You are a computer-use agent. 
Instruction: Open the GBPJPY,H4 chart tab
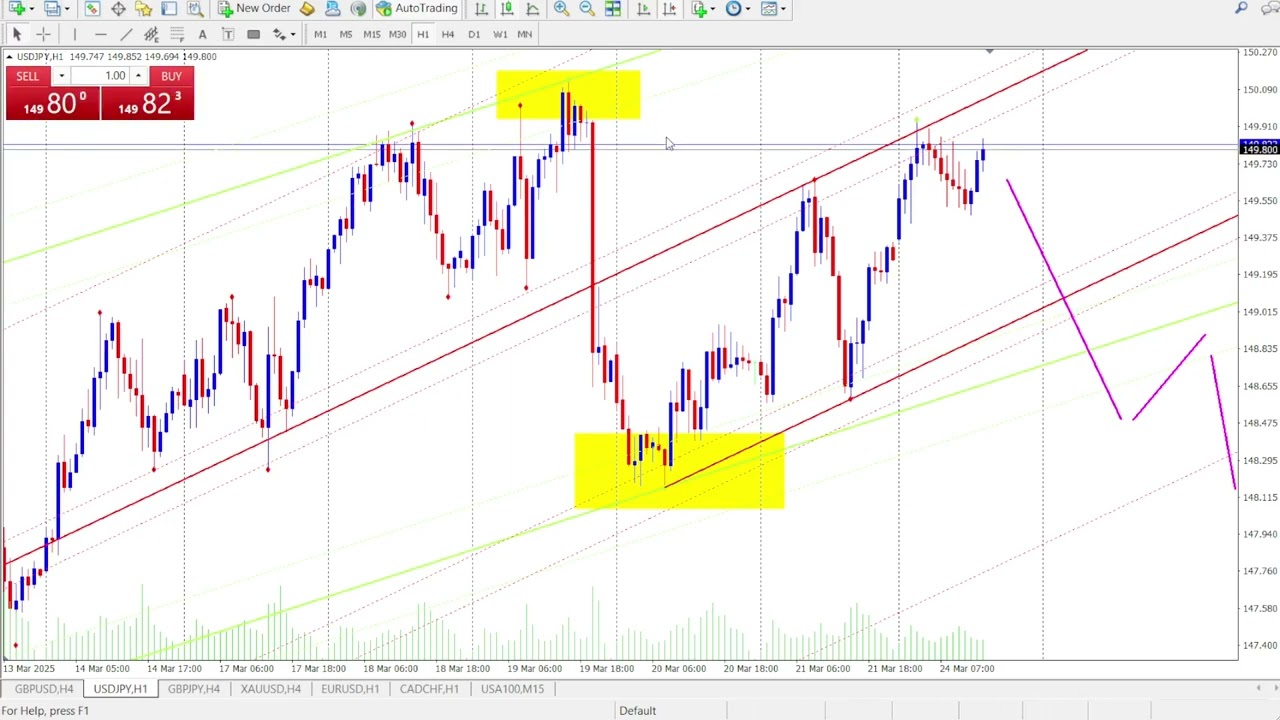pyautogui.click(x=194, y=689)
